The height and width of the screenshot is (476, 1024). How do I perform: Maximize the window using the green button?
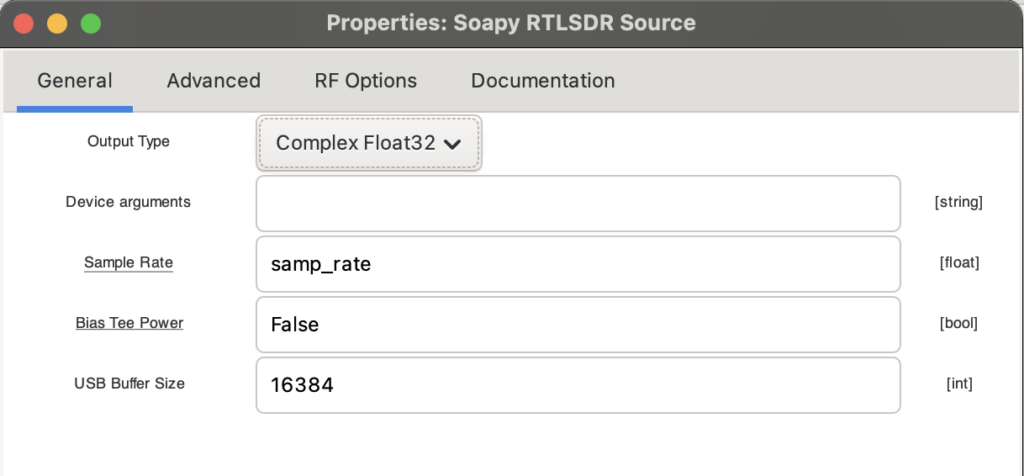pos(91,23)
